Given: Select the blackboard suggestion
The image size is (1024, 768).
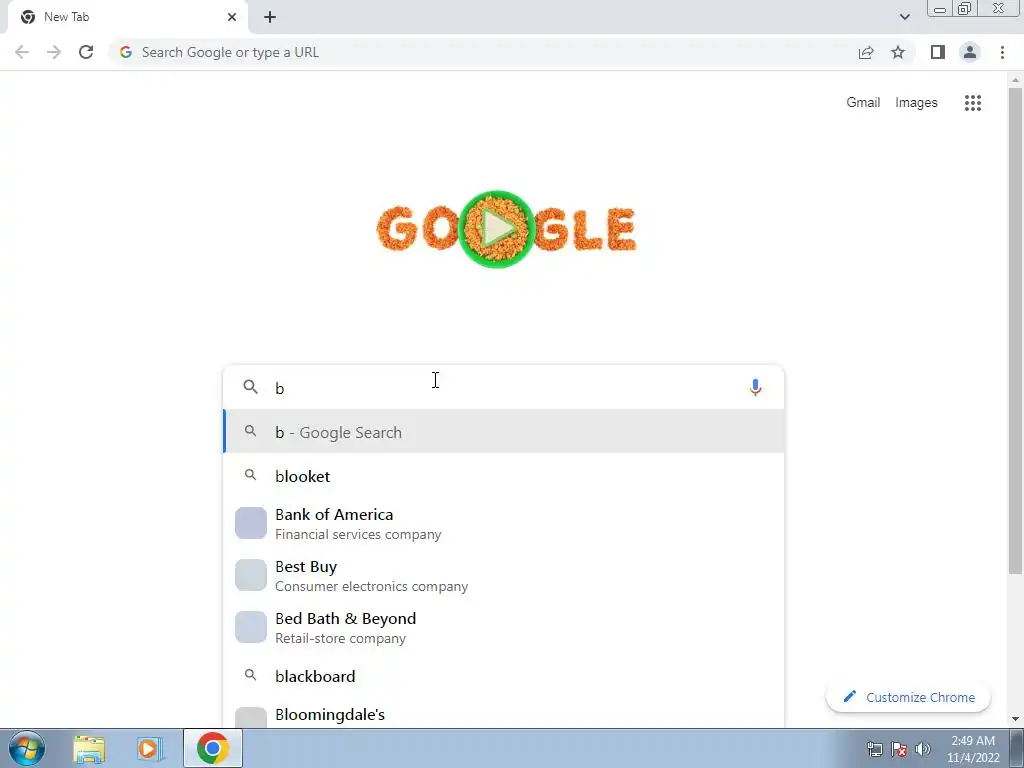Looking at the screenshot, I should click(x=503, y=676).
